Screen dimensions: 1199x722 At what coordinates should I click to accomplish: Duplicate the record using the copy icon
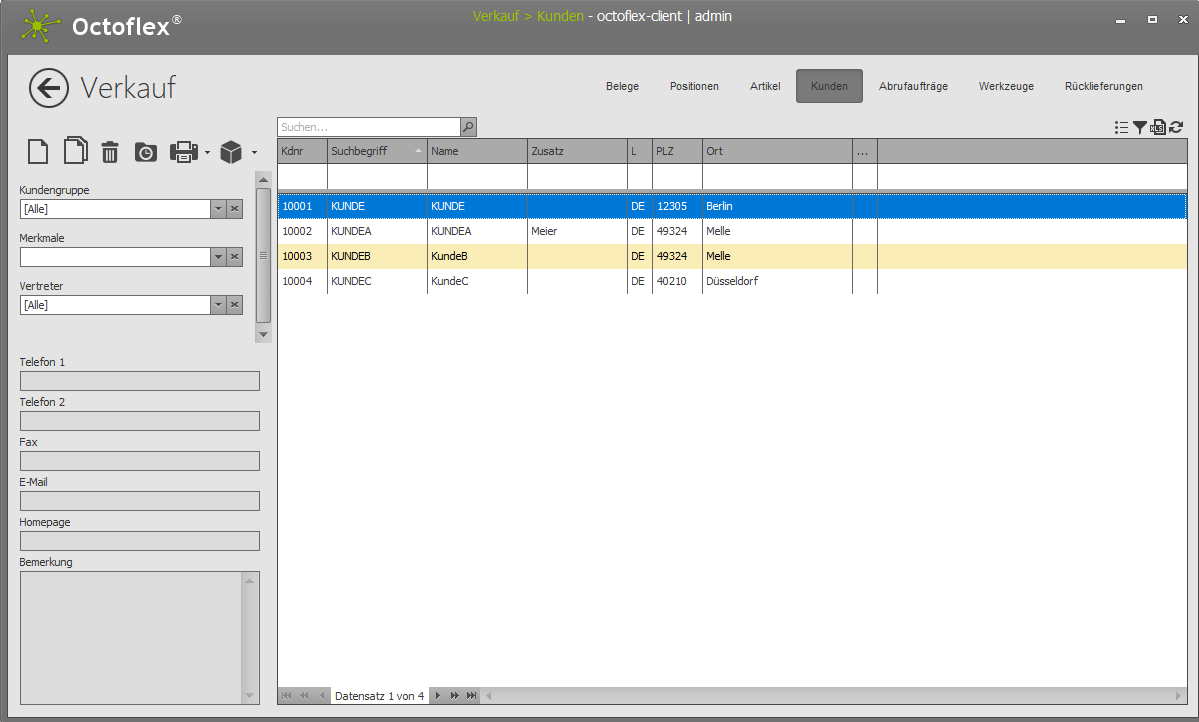tap(75, 151)
